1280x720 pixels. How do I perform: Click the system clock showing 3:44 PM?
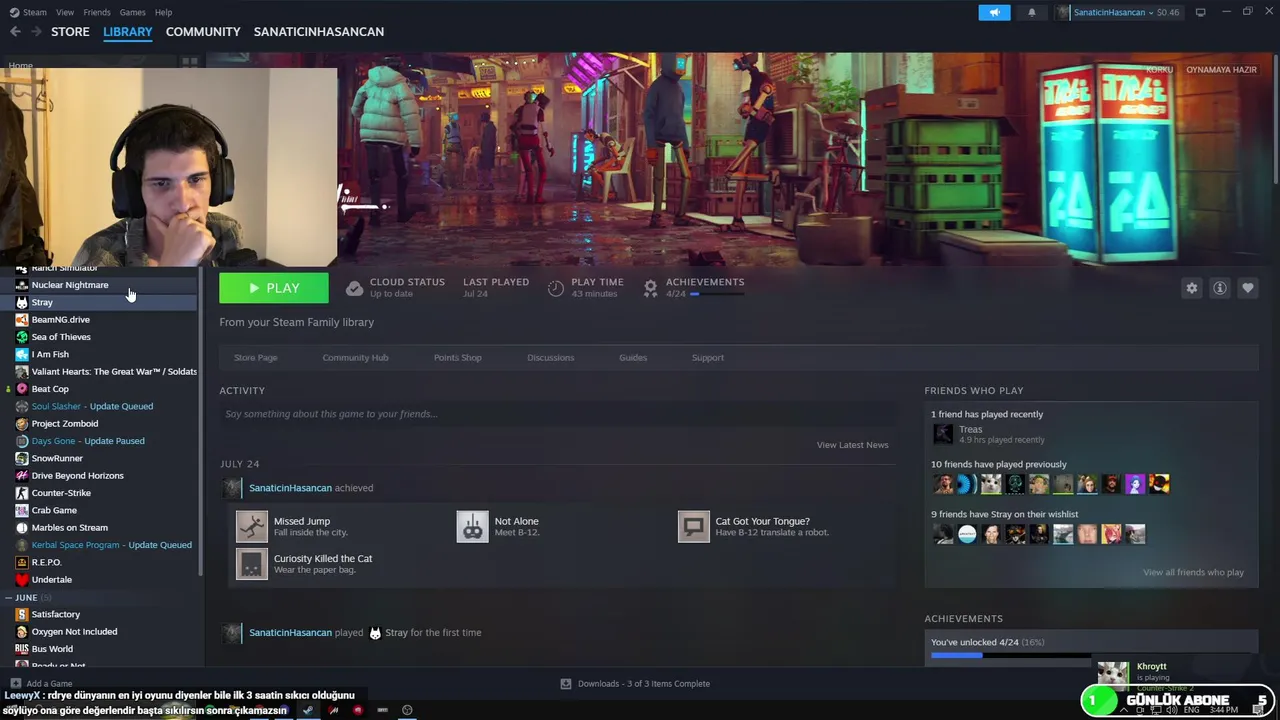1224,710
